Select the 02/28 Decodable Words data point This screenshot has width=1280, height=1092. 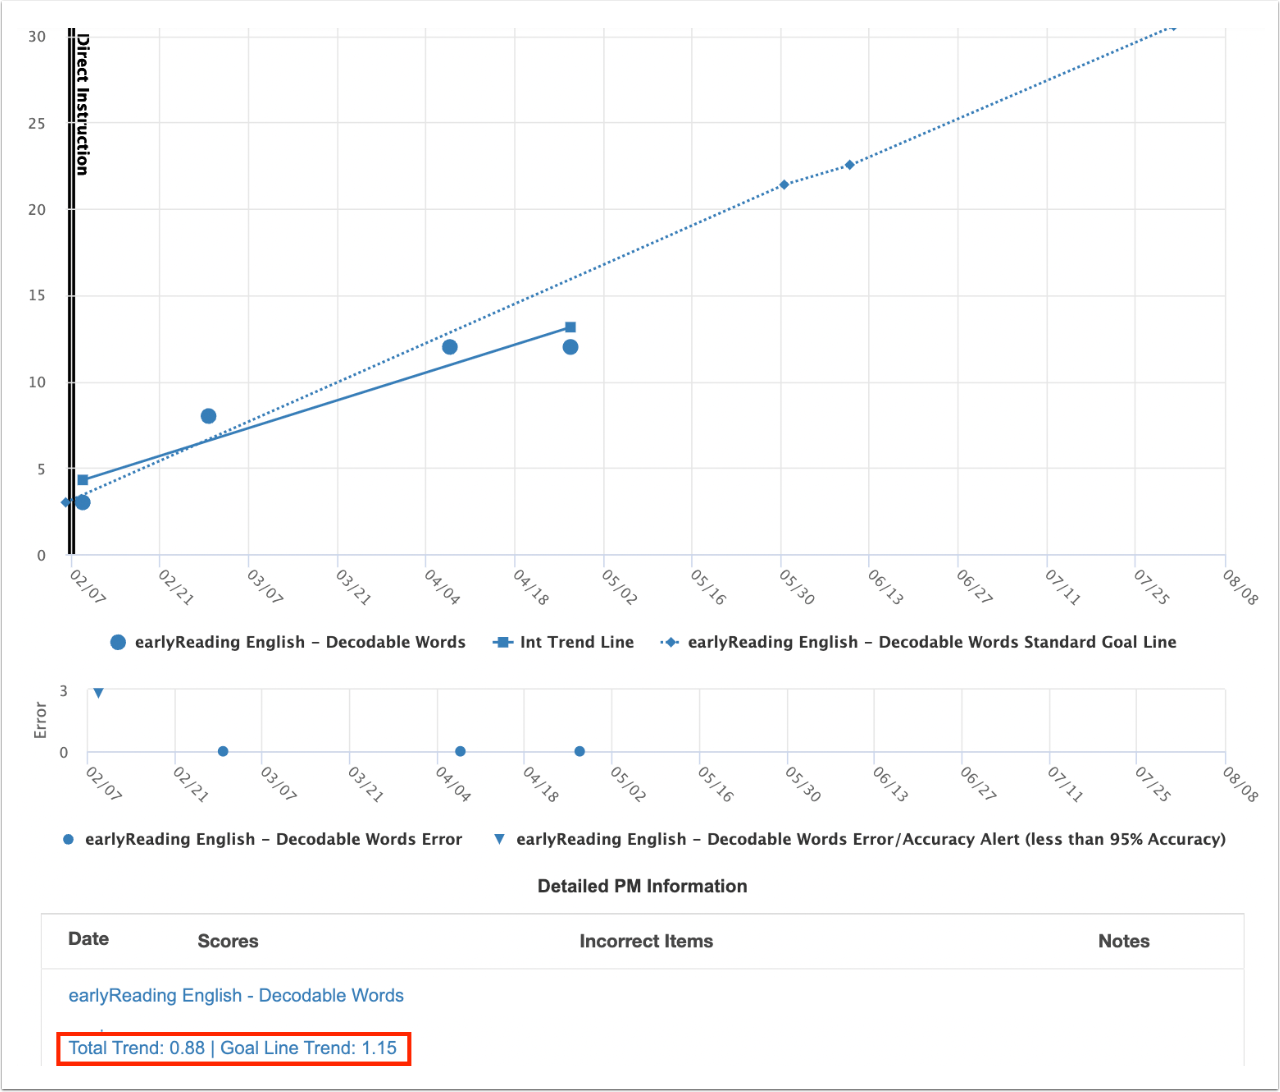208,413
